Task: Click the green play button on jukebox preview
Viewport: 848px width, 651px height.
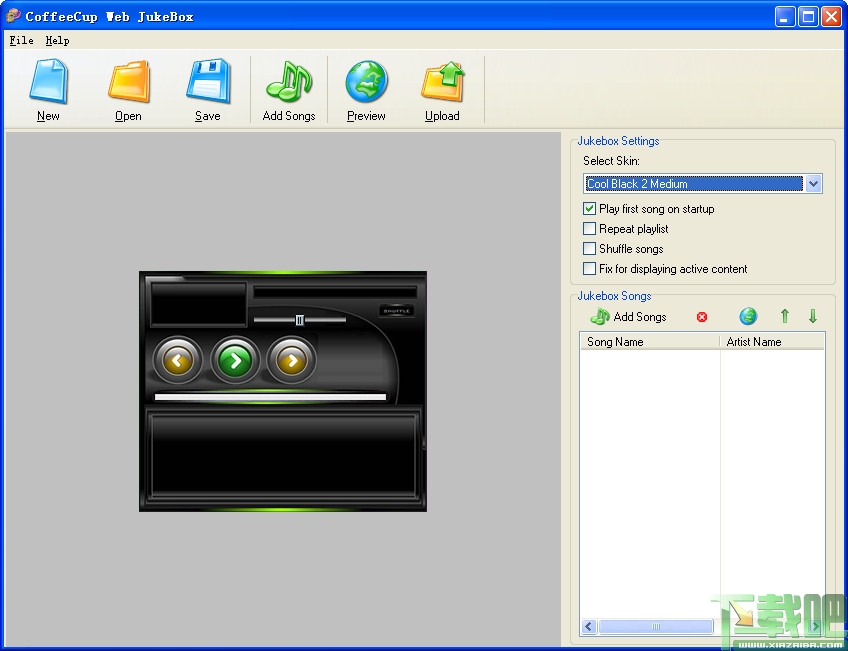Action: (x=235, y=360)
